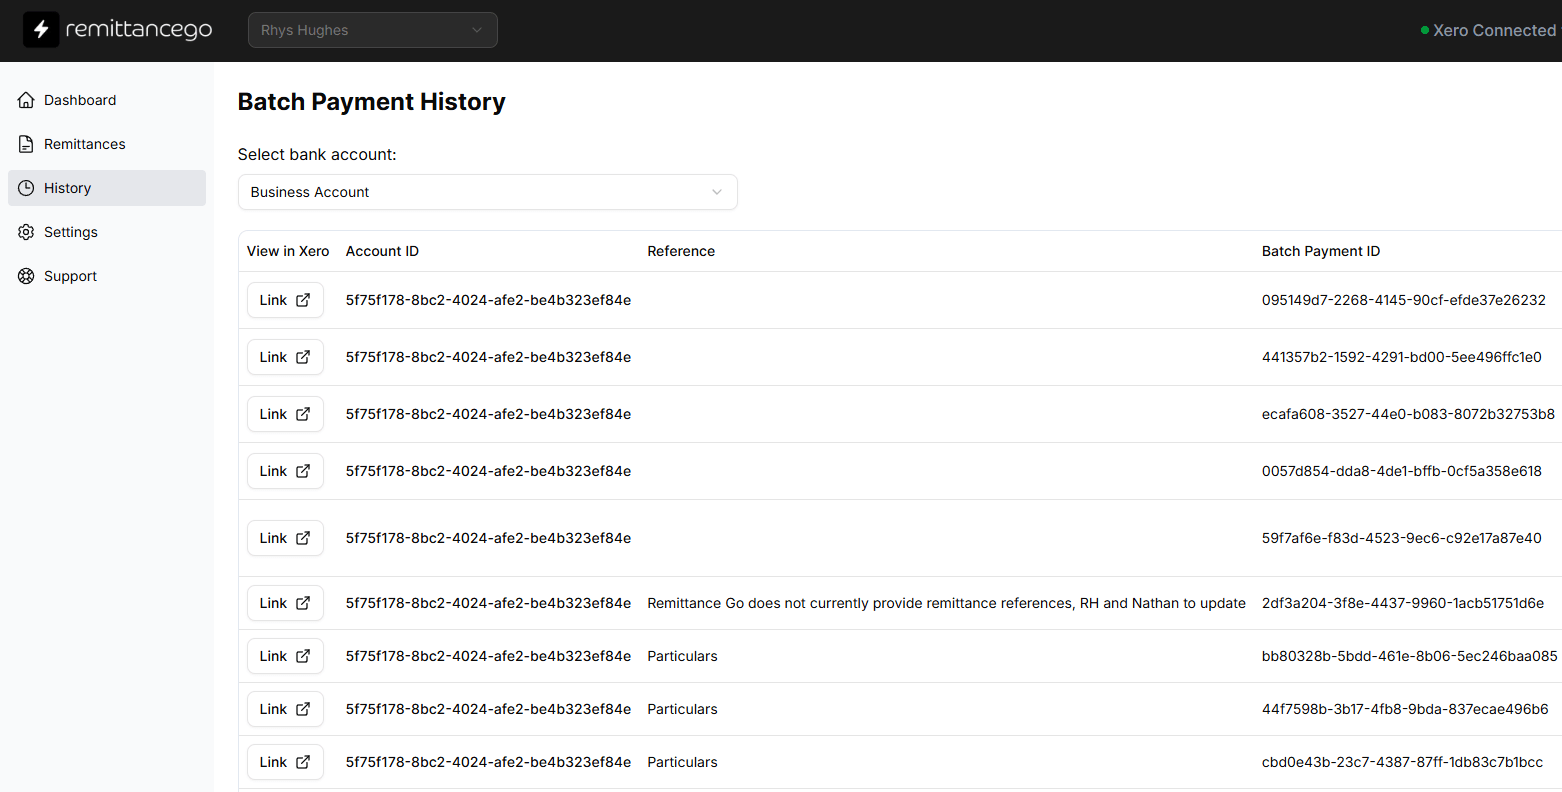Click external link icon for batch cbd0e43b

click(x=303, y=762)
